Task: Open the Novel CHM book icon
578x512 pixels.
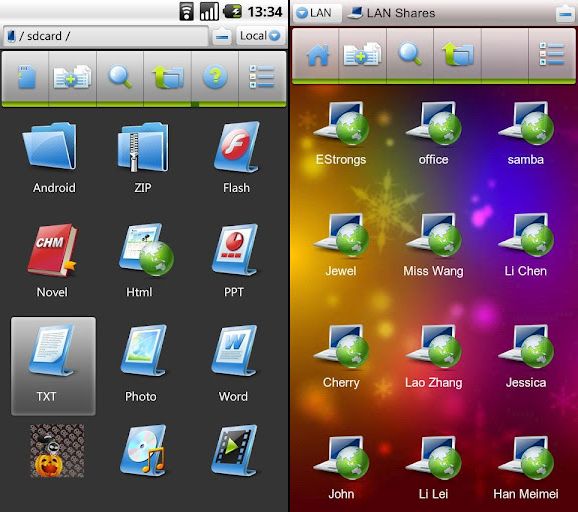Action: coord(52,261)
